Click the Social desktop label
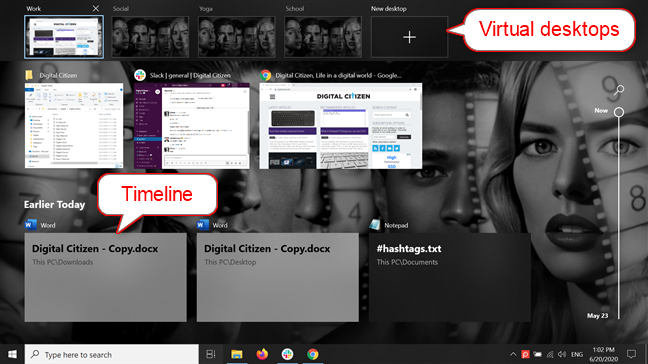This screenshot has height=364, width=648. [x=121, y=8]
